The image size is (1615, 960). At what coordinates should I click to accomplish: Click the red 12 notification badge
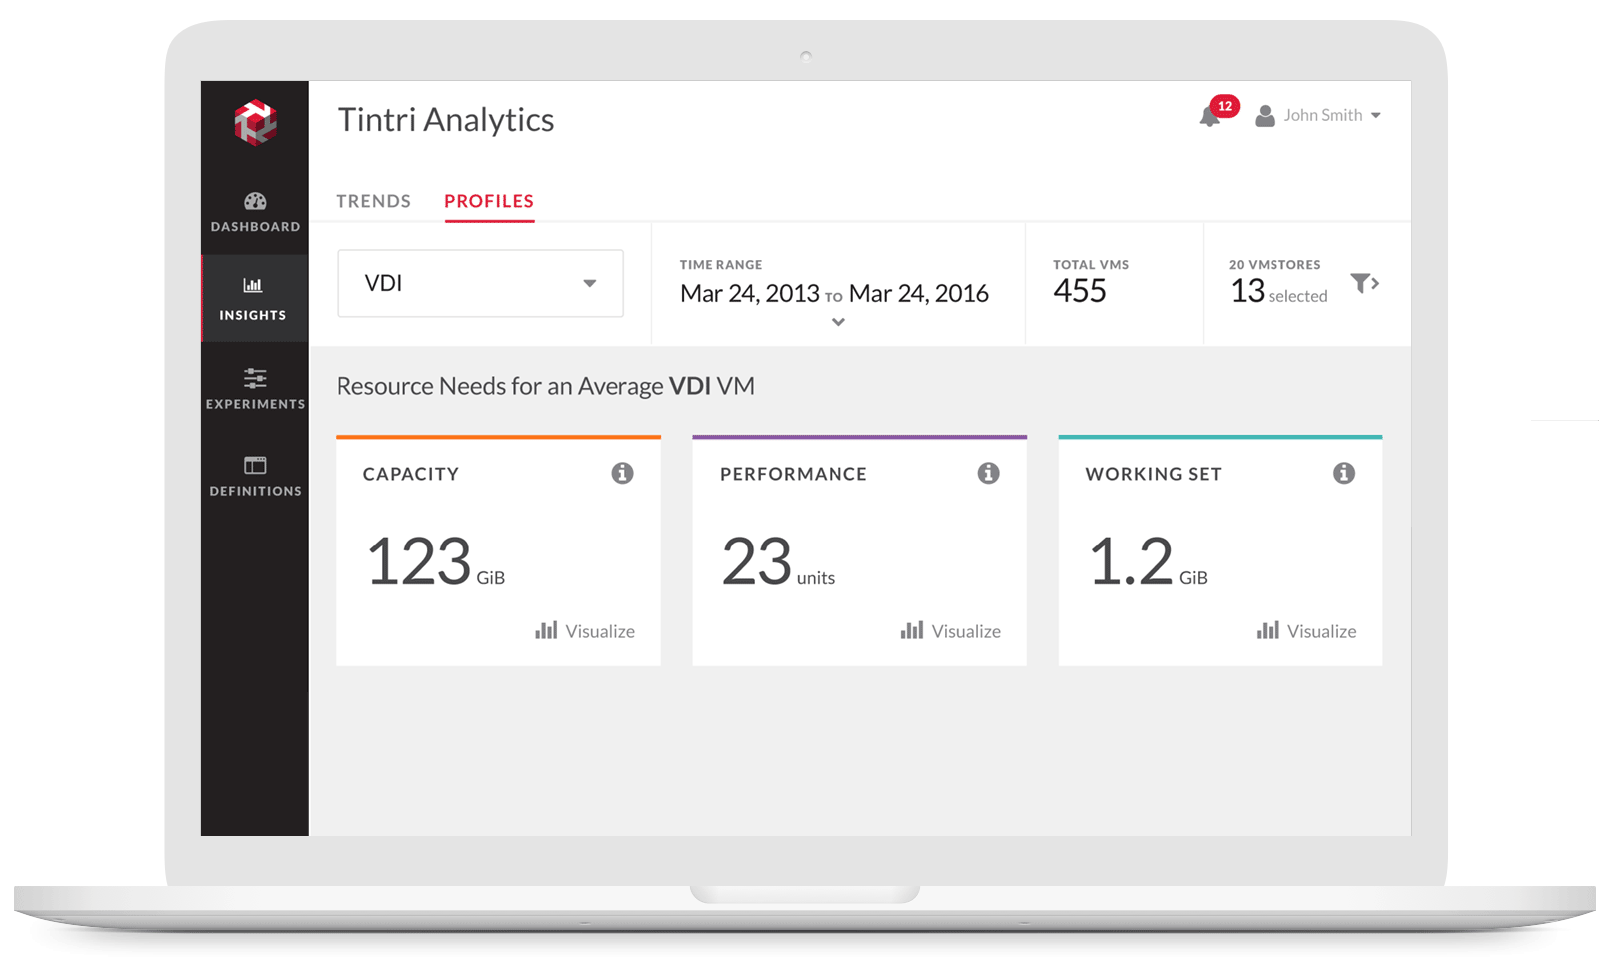(x=1225, y=106)
